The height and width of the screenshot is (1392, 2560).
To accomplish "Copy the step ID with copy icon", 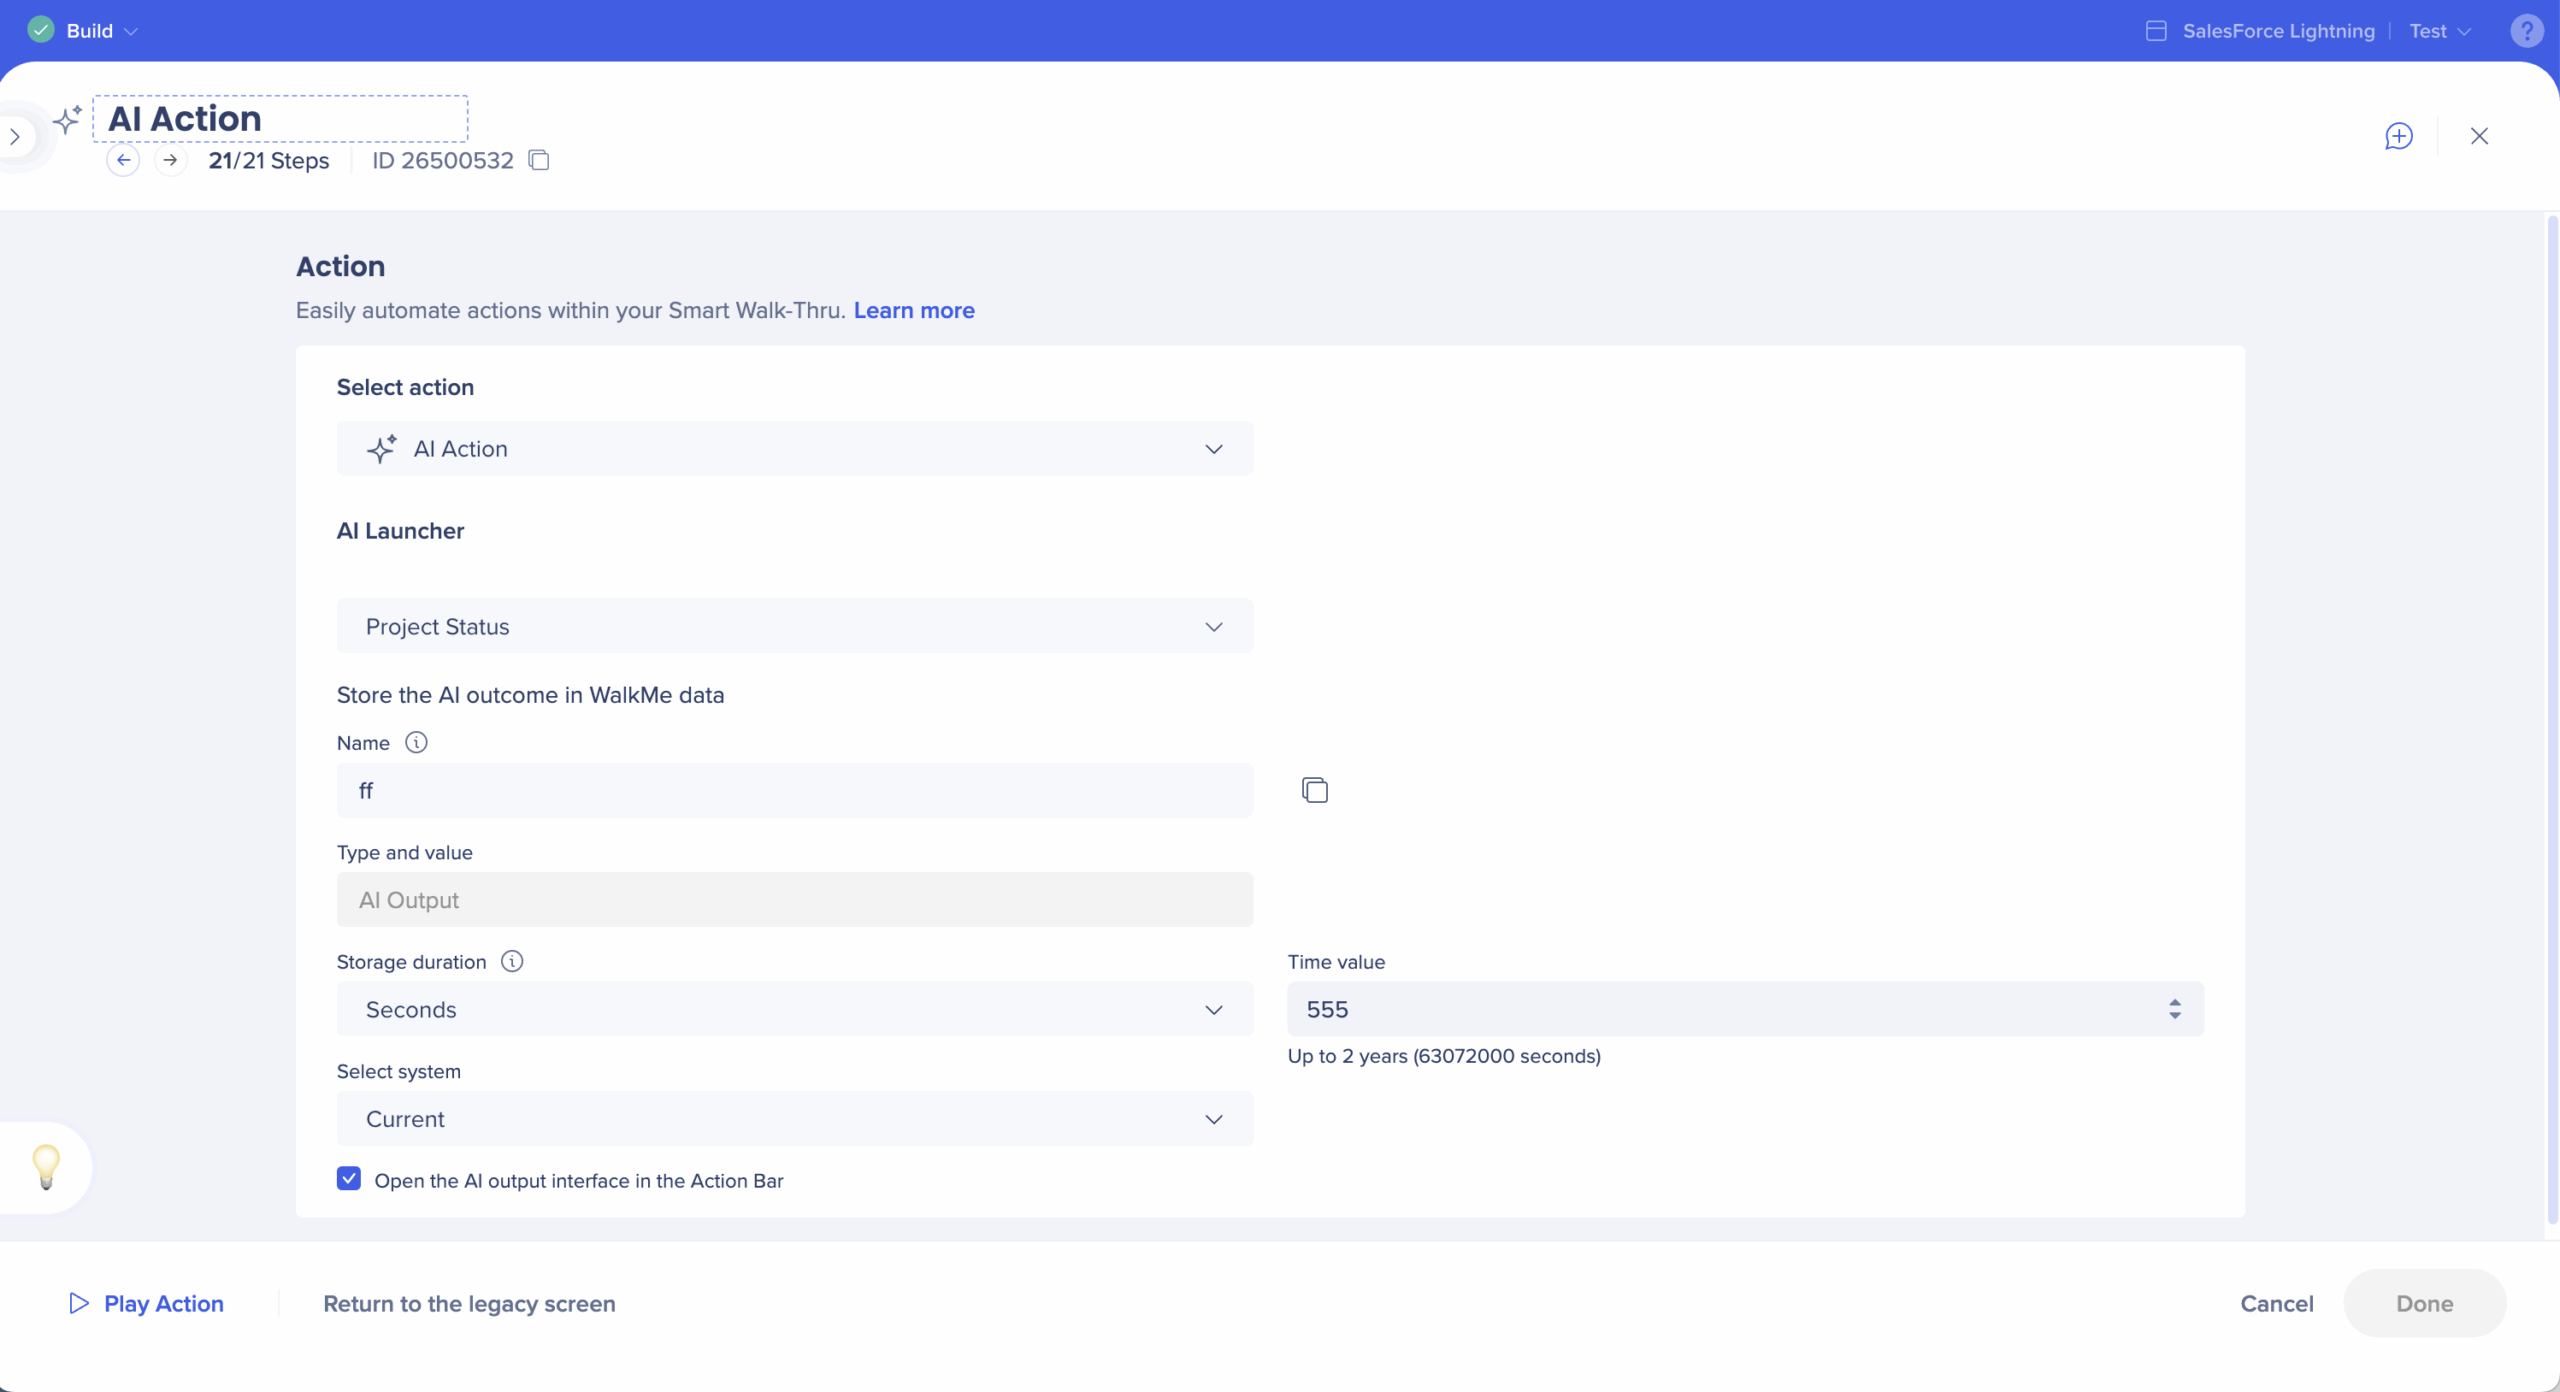I will (539, 160).
